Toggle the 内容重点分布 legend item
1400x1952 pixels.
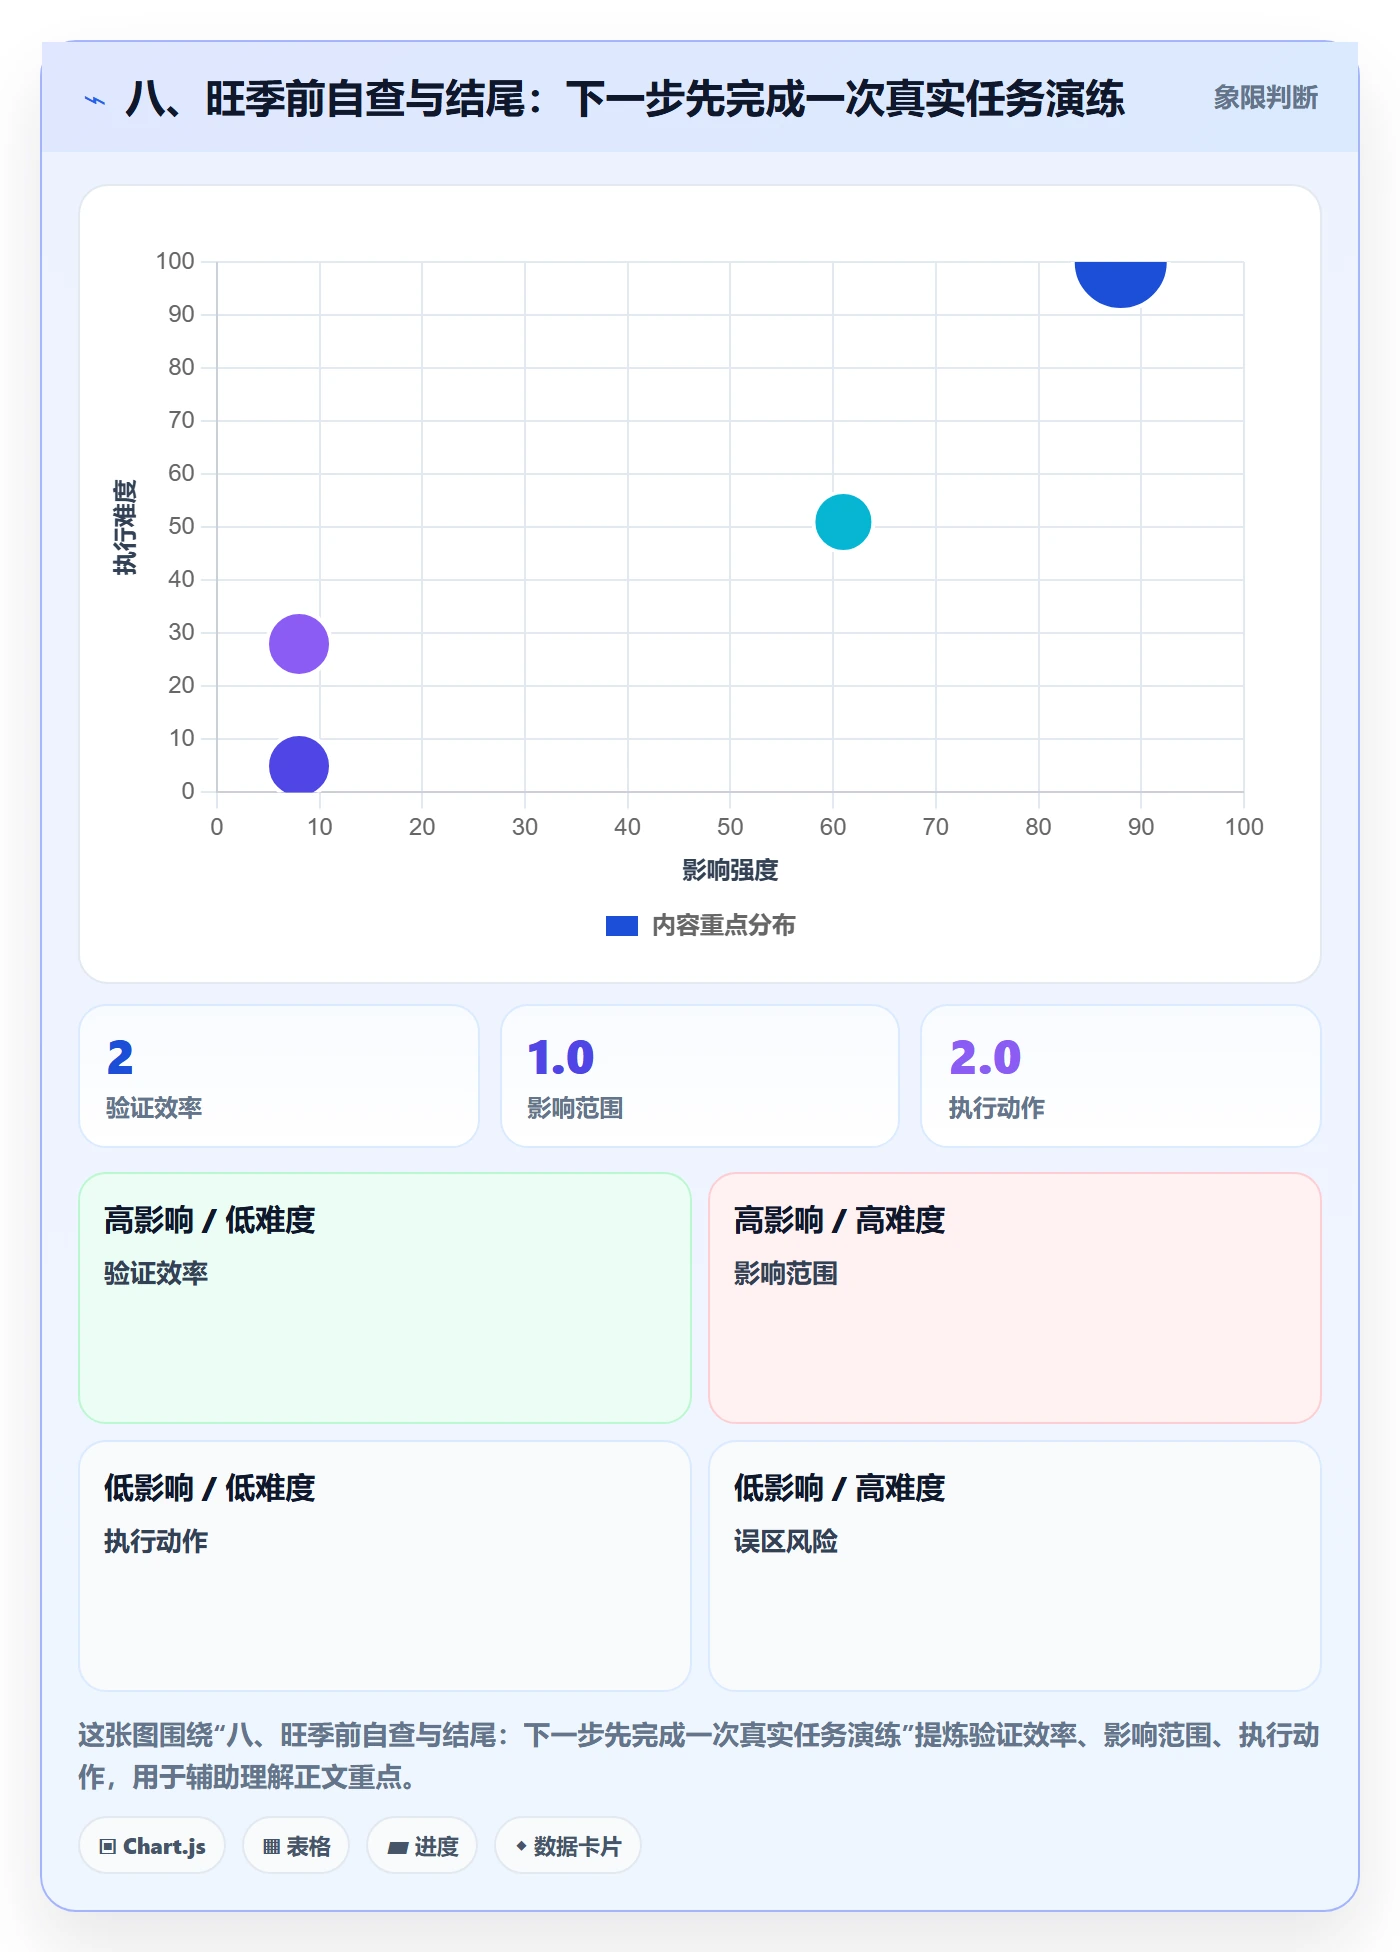click(701, 925)
